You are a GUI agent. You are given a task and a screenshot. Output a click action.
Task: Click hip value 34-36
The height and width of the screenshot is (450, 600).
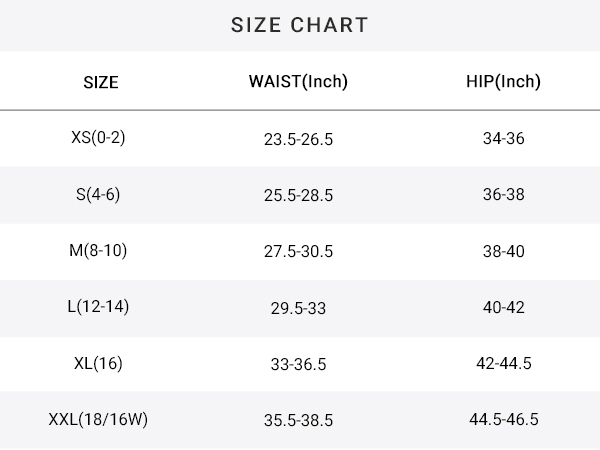click(x=504, y=138)
